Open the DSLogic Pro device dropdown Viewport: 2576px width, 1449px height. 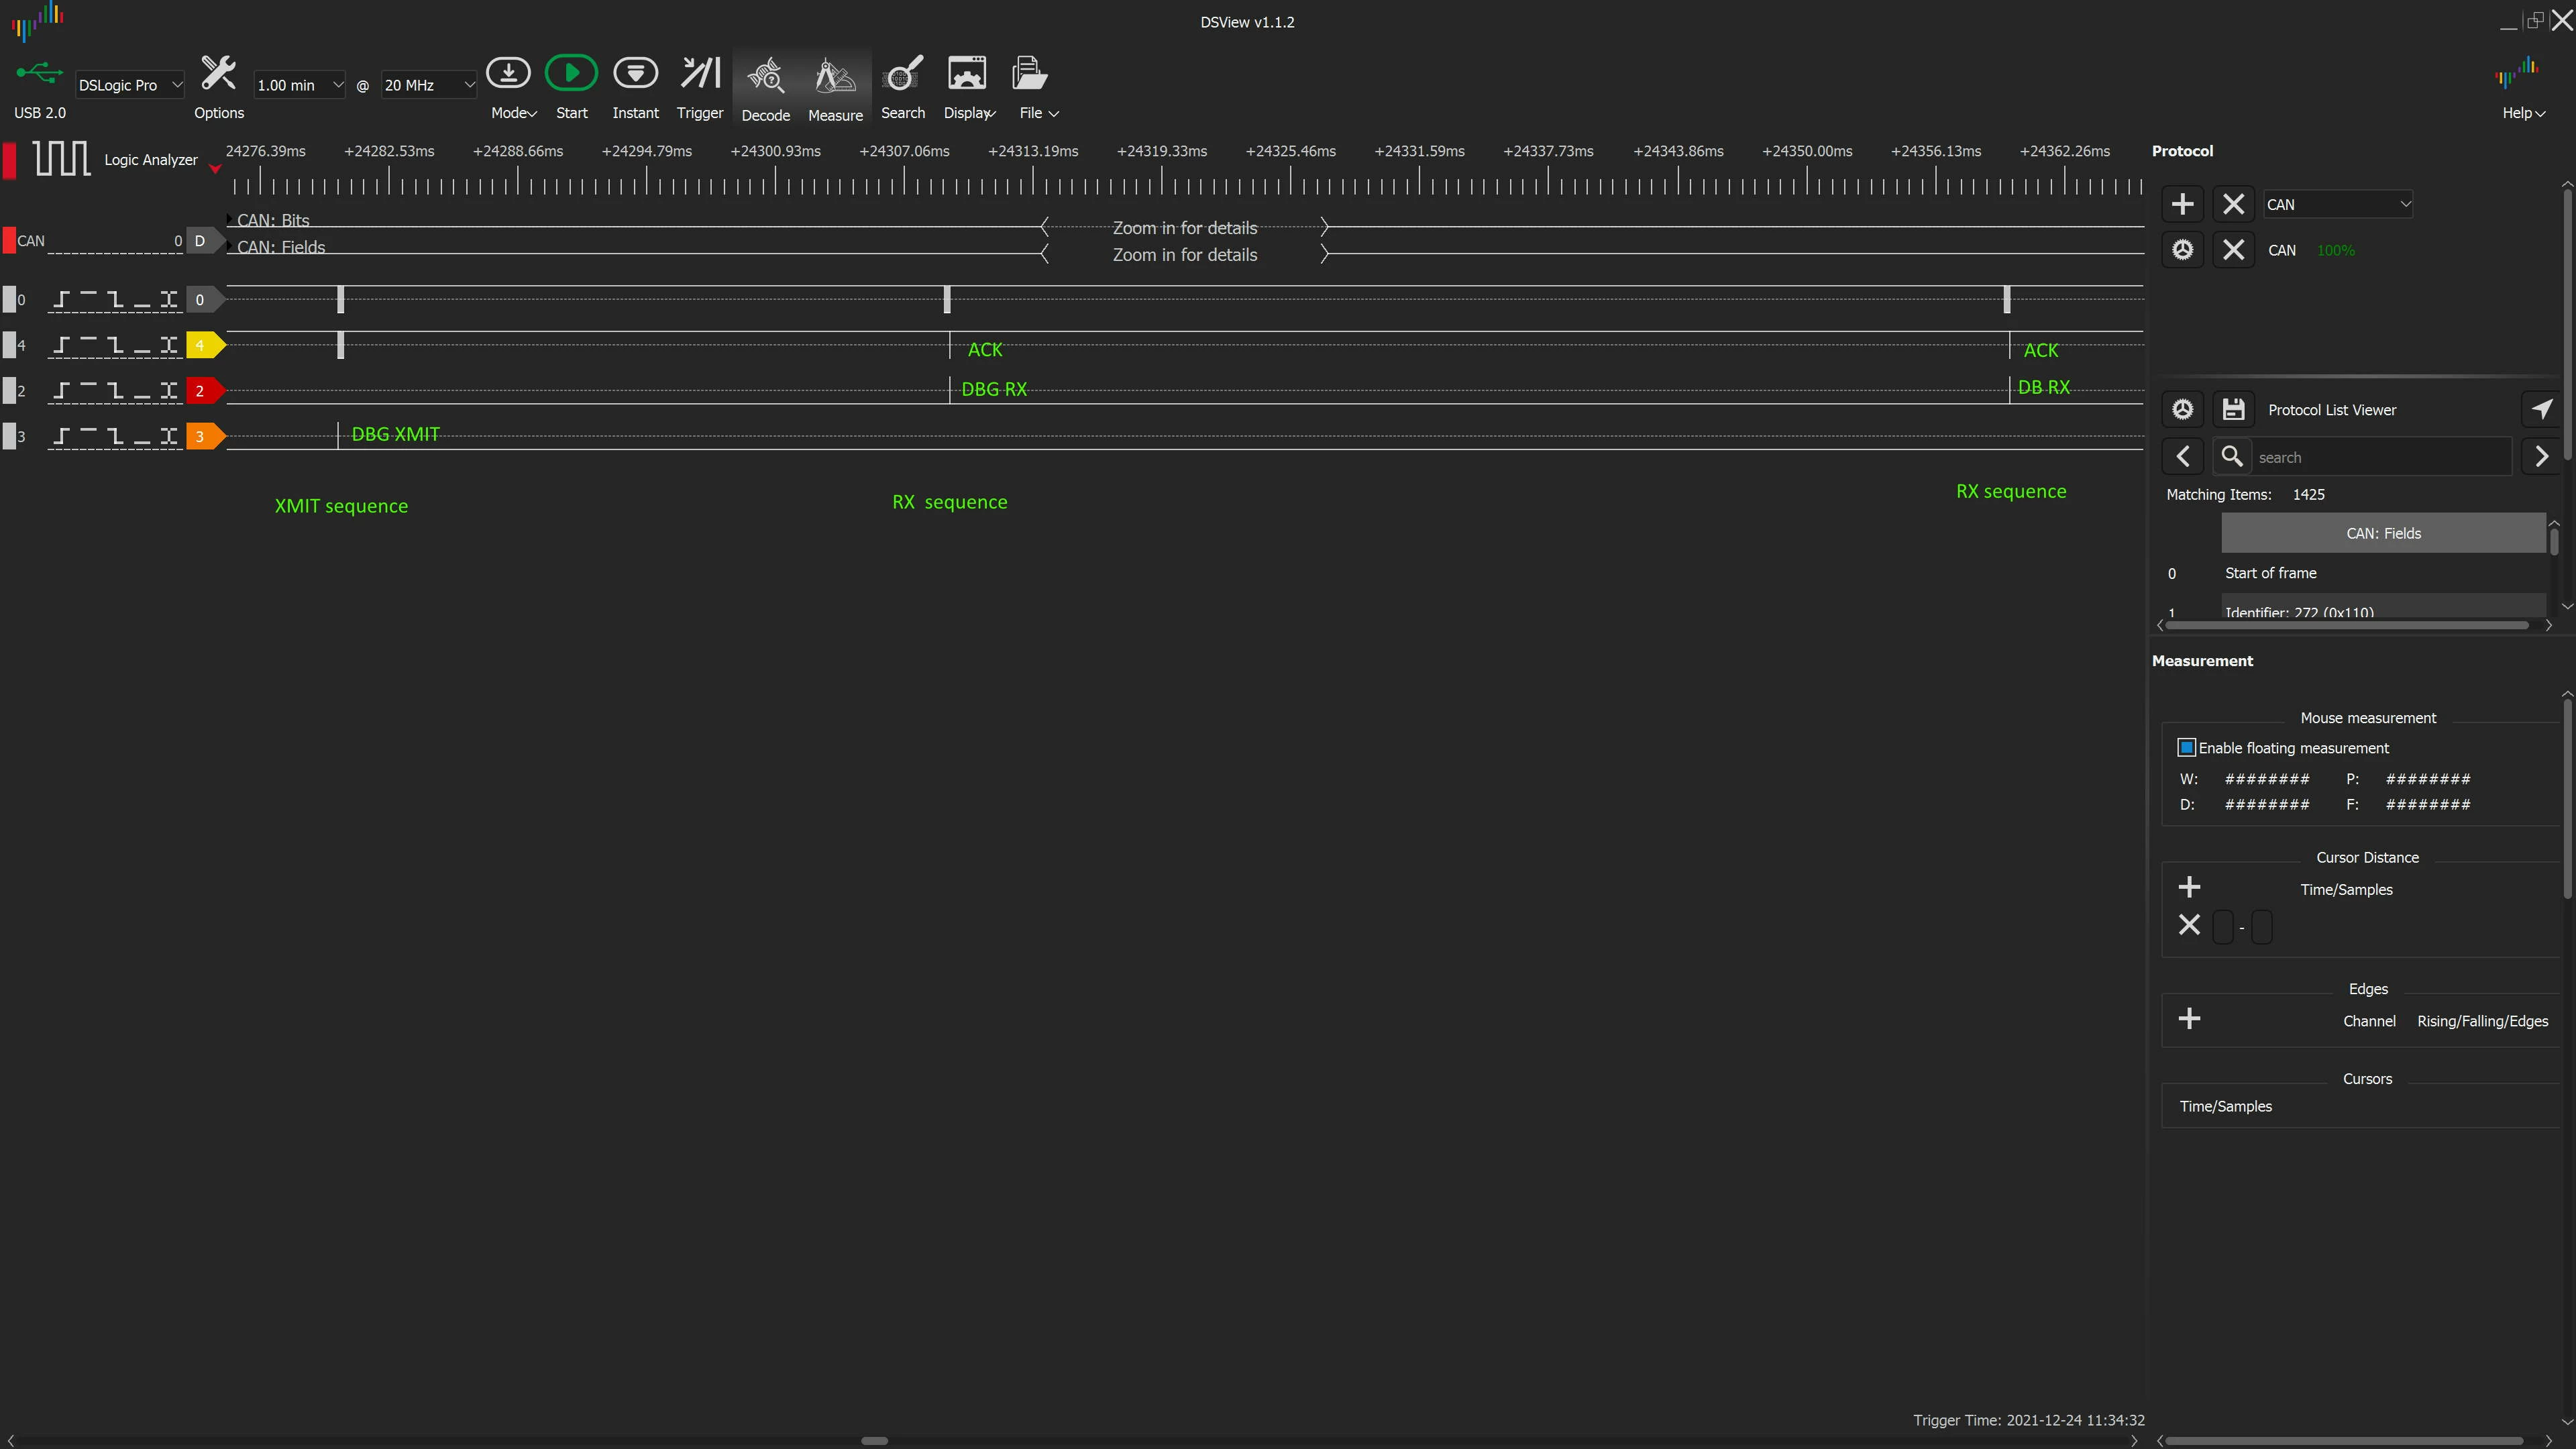130,85
